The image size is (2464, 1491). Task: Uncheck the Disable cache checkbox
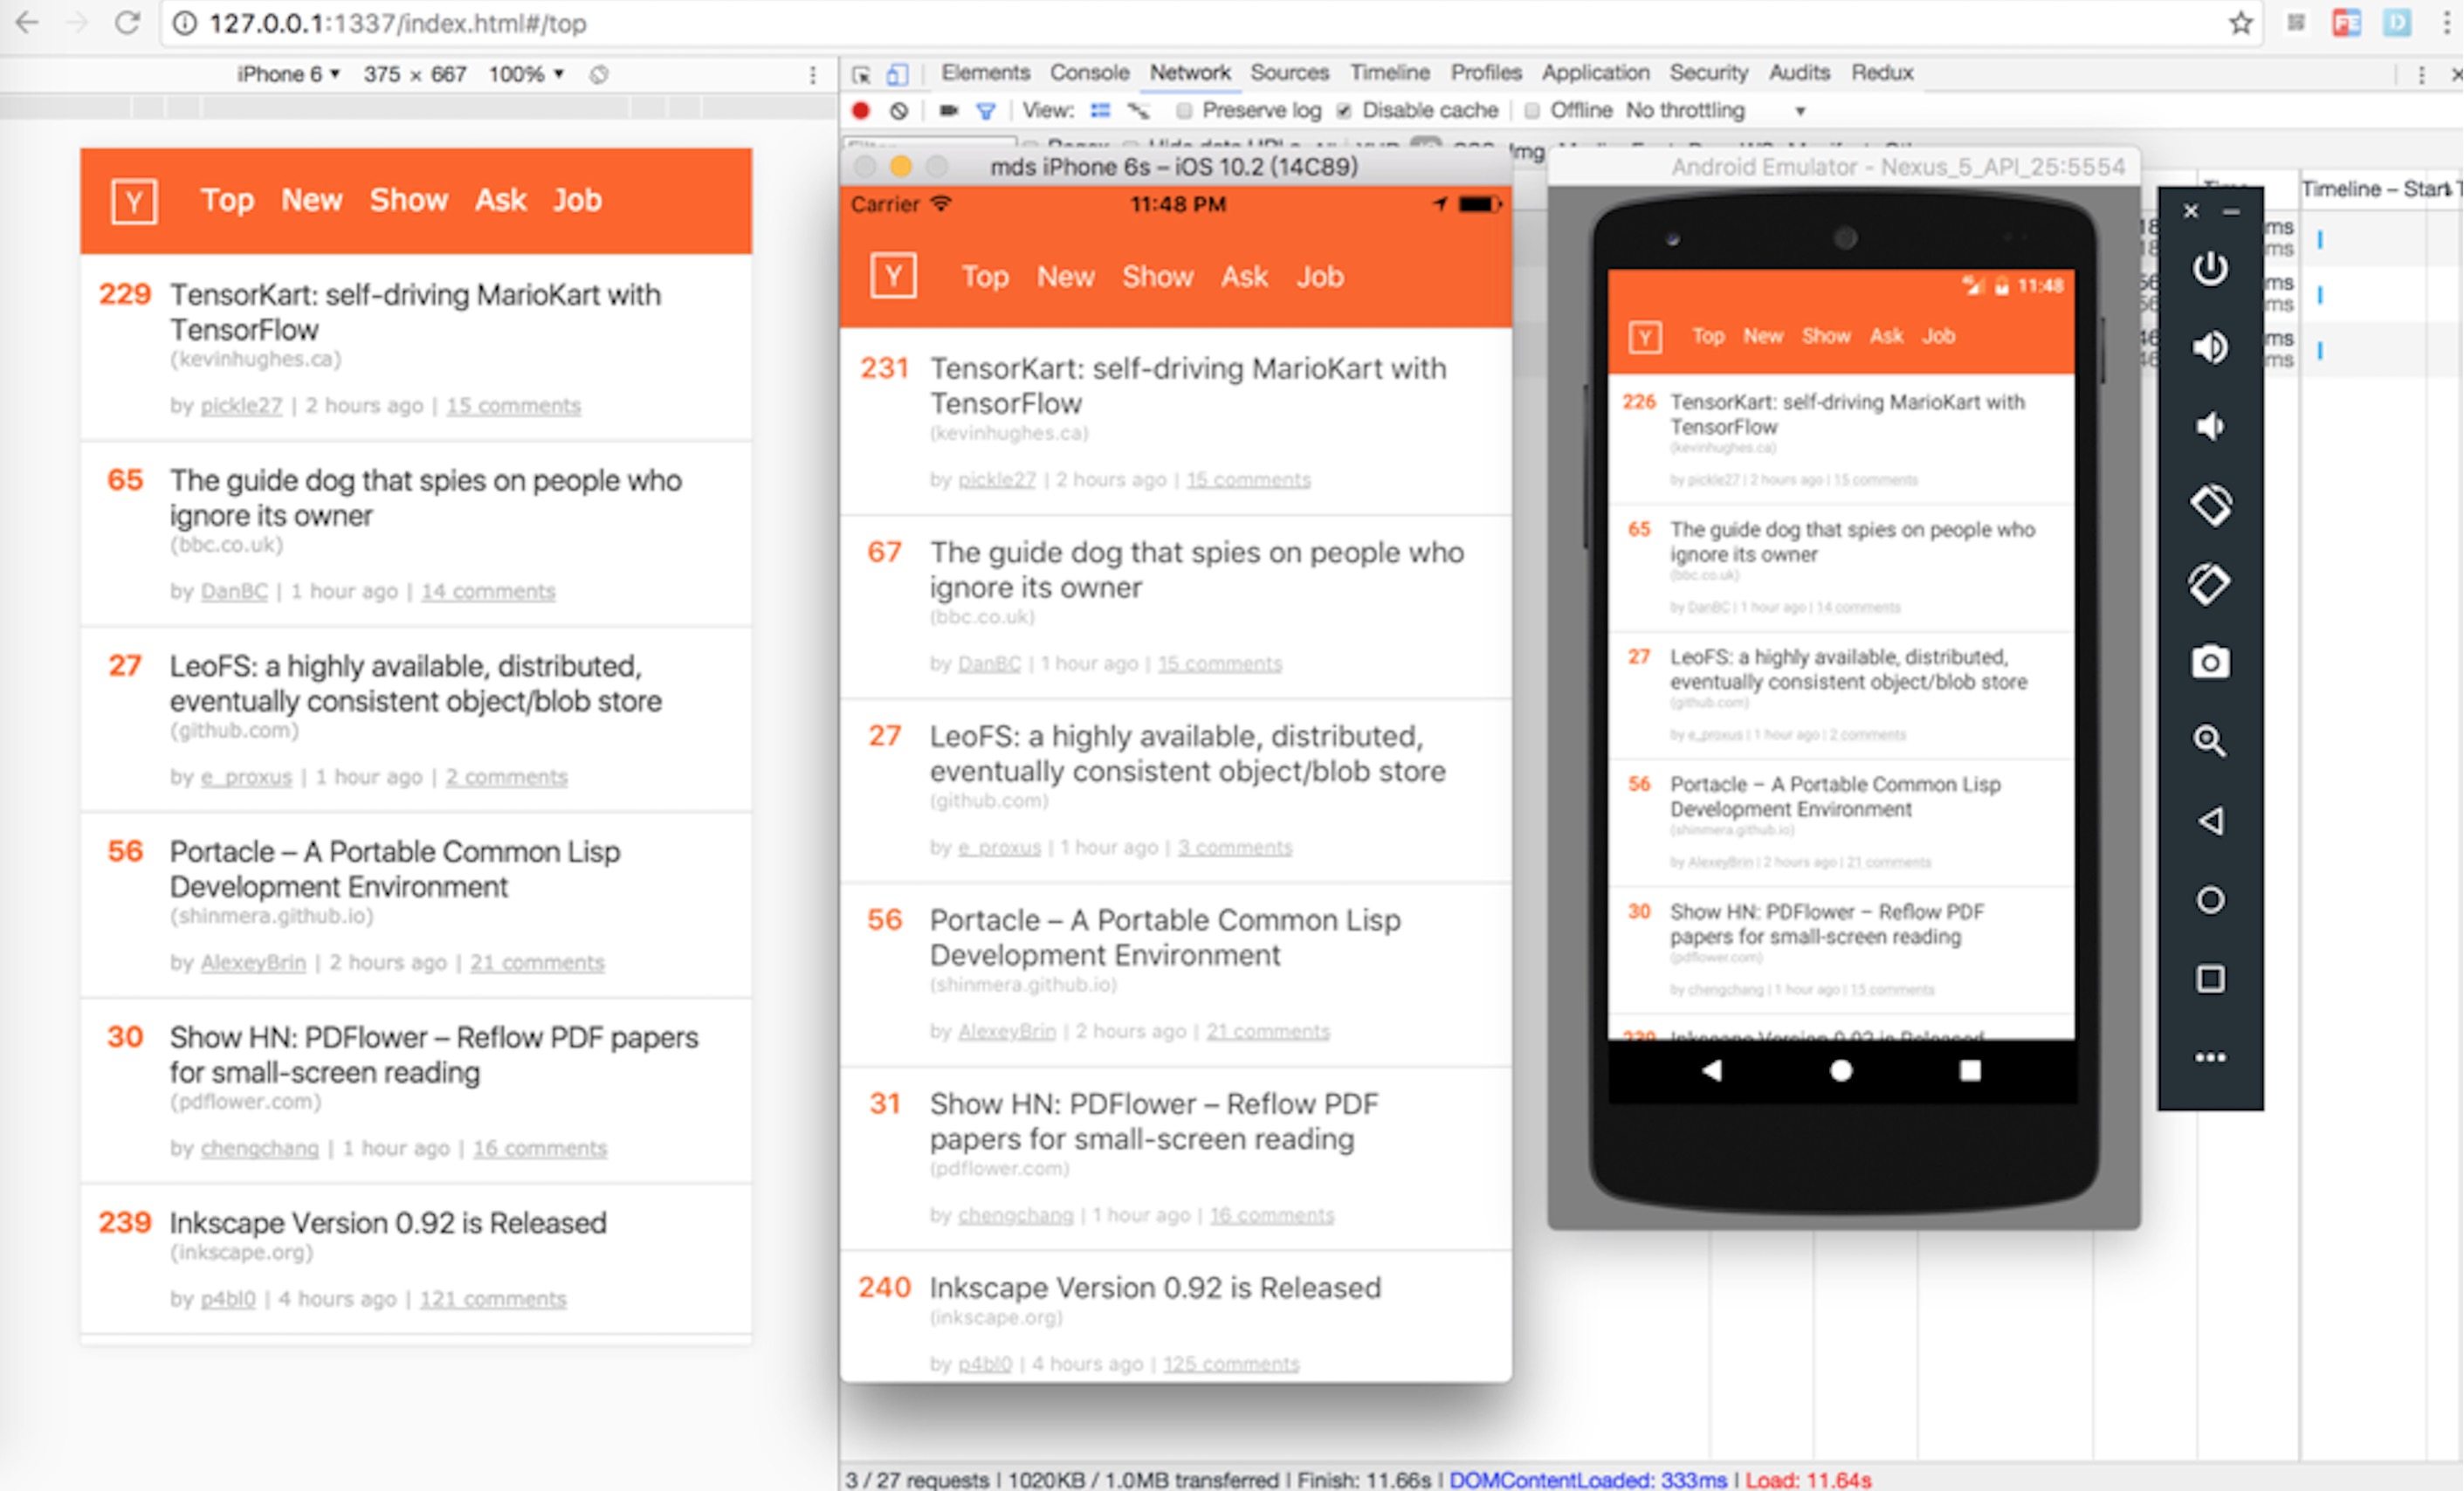pos(1344,111)
